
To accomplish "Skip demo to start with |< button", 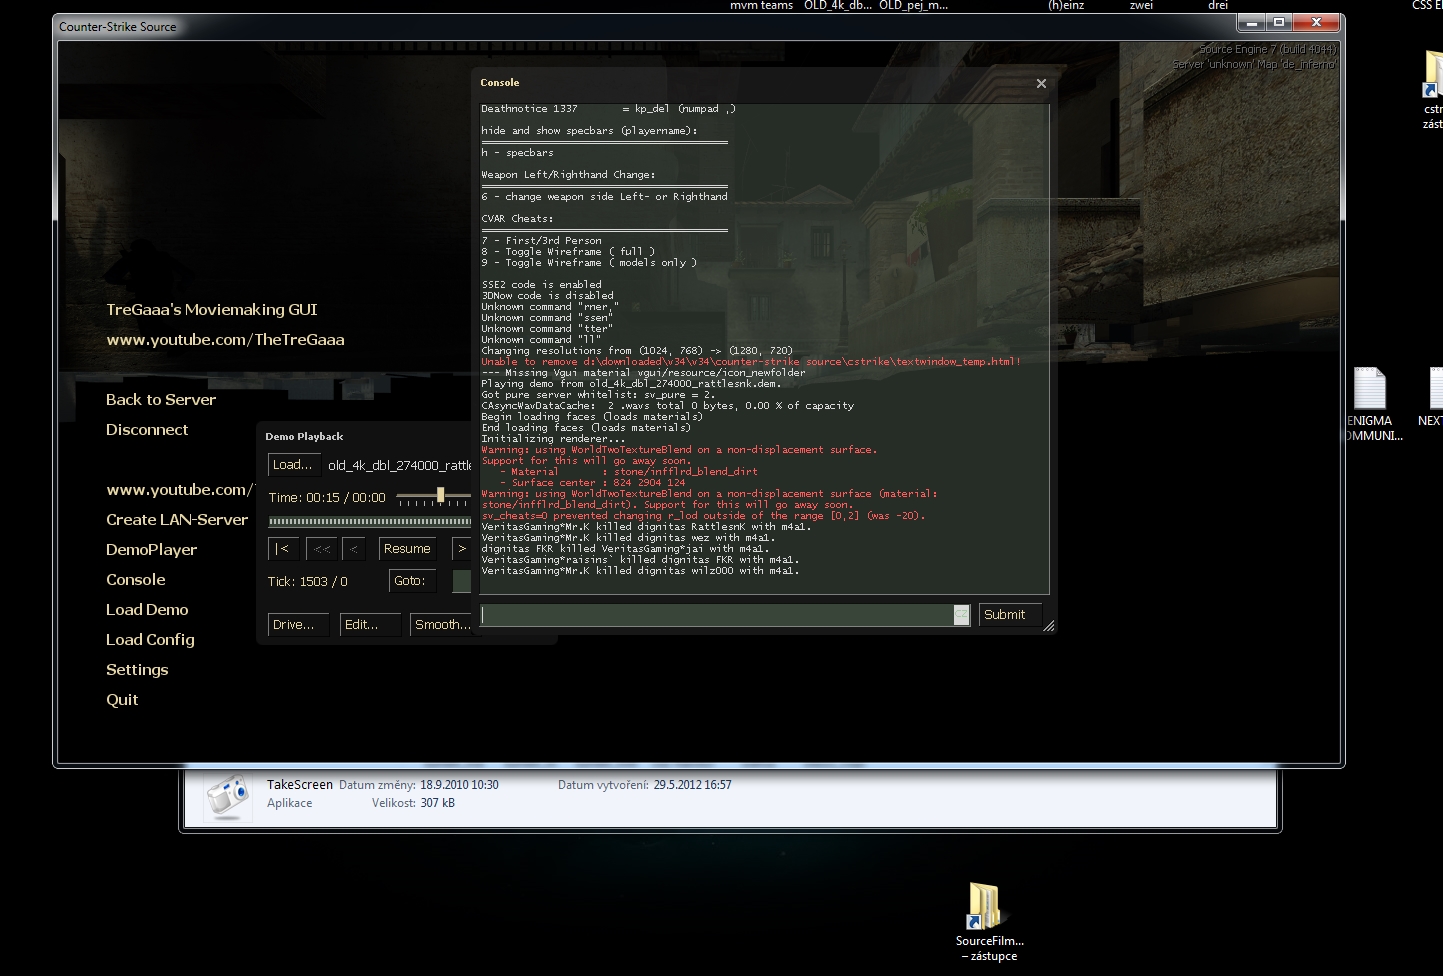I will click(x=282, y=549).
